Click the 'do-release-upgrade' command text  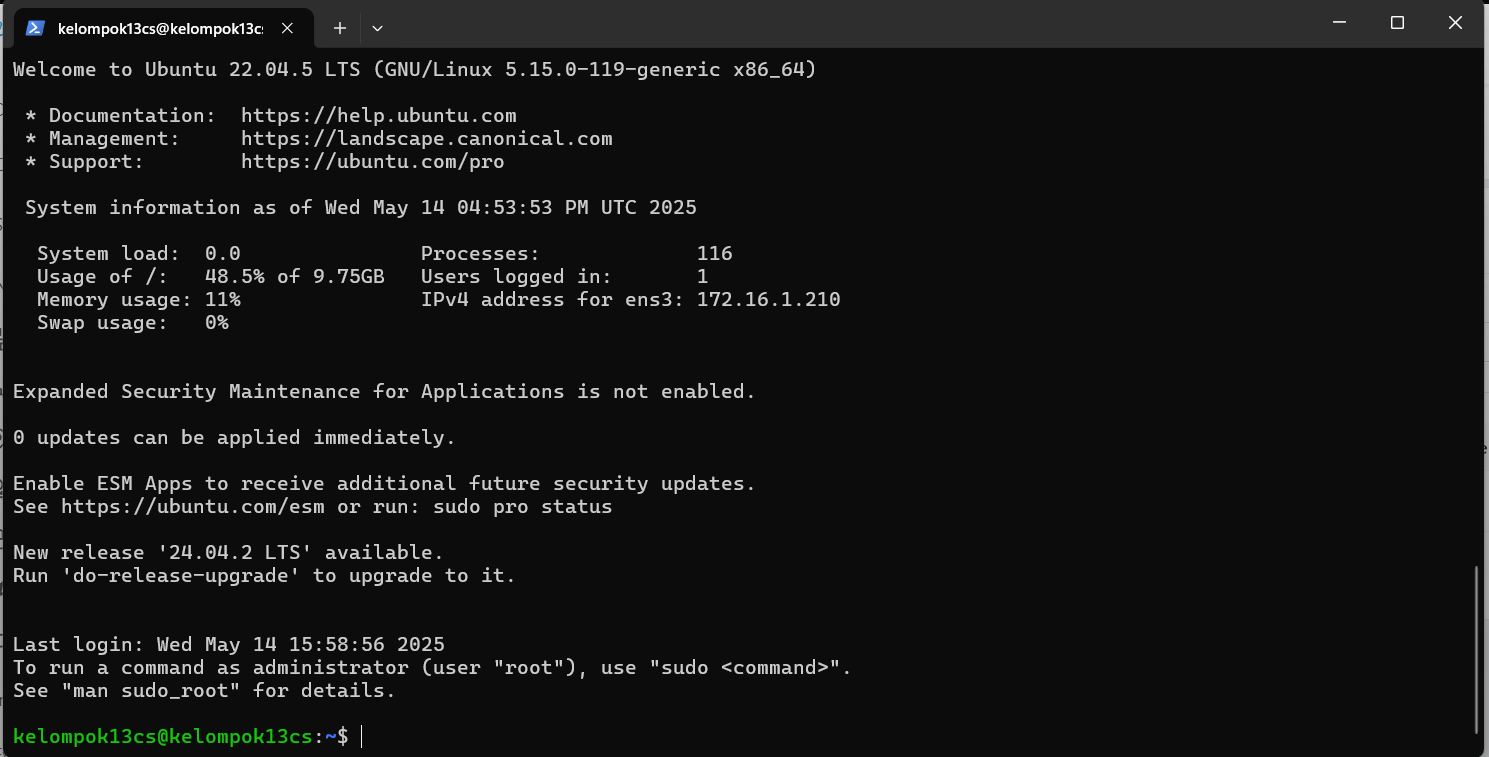click(180, 575)
